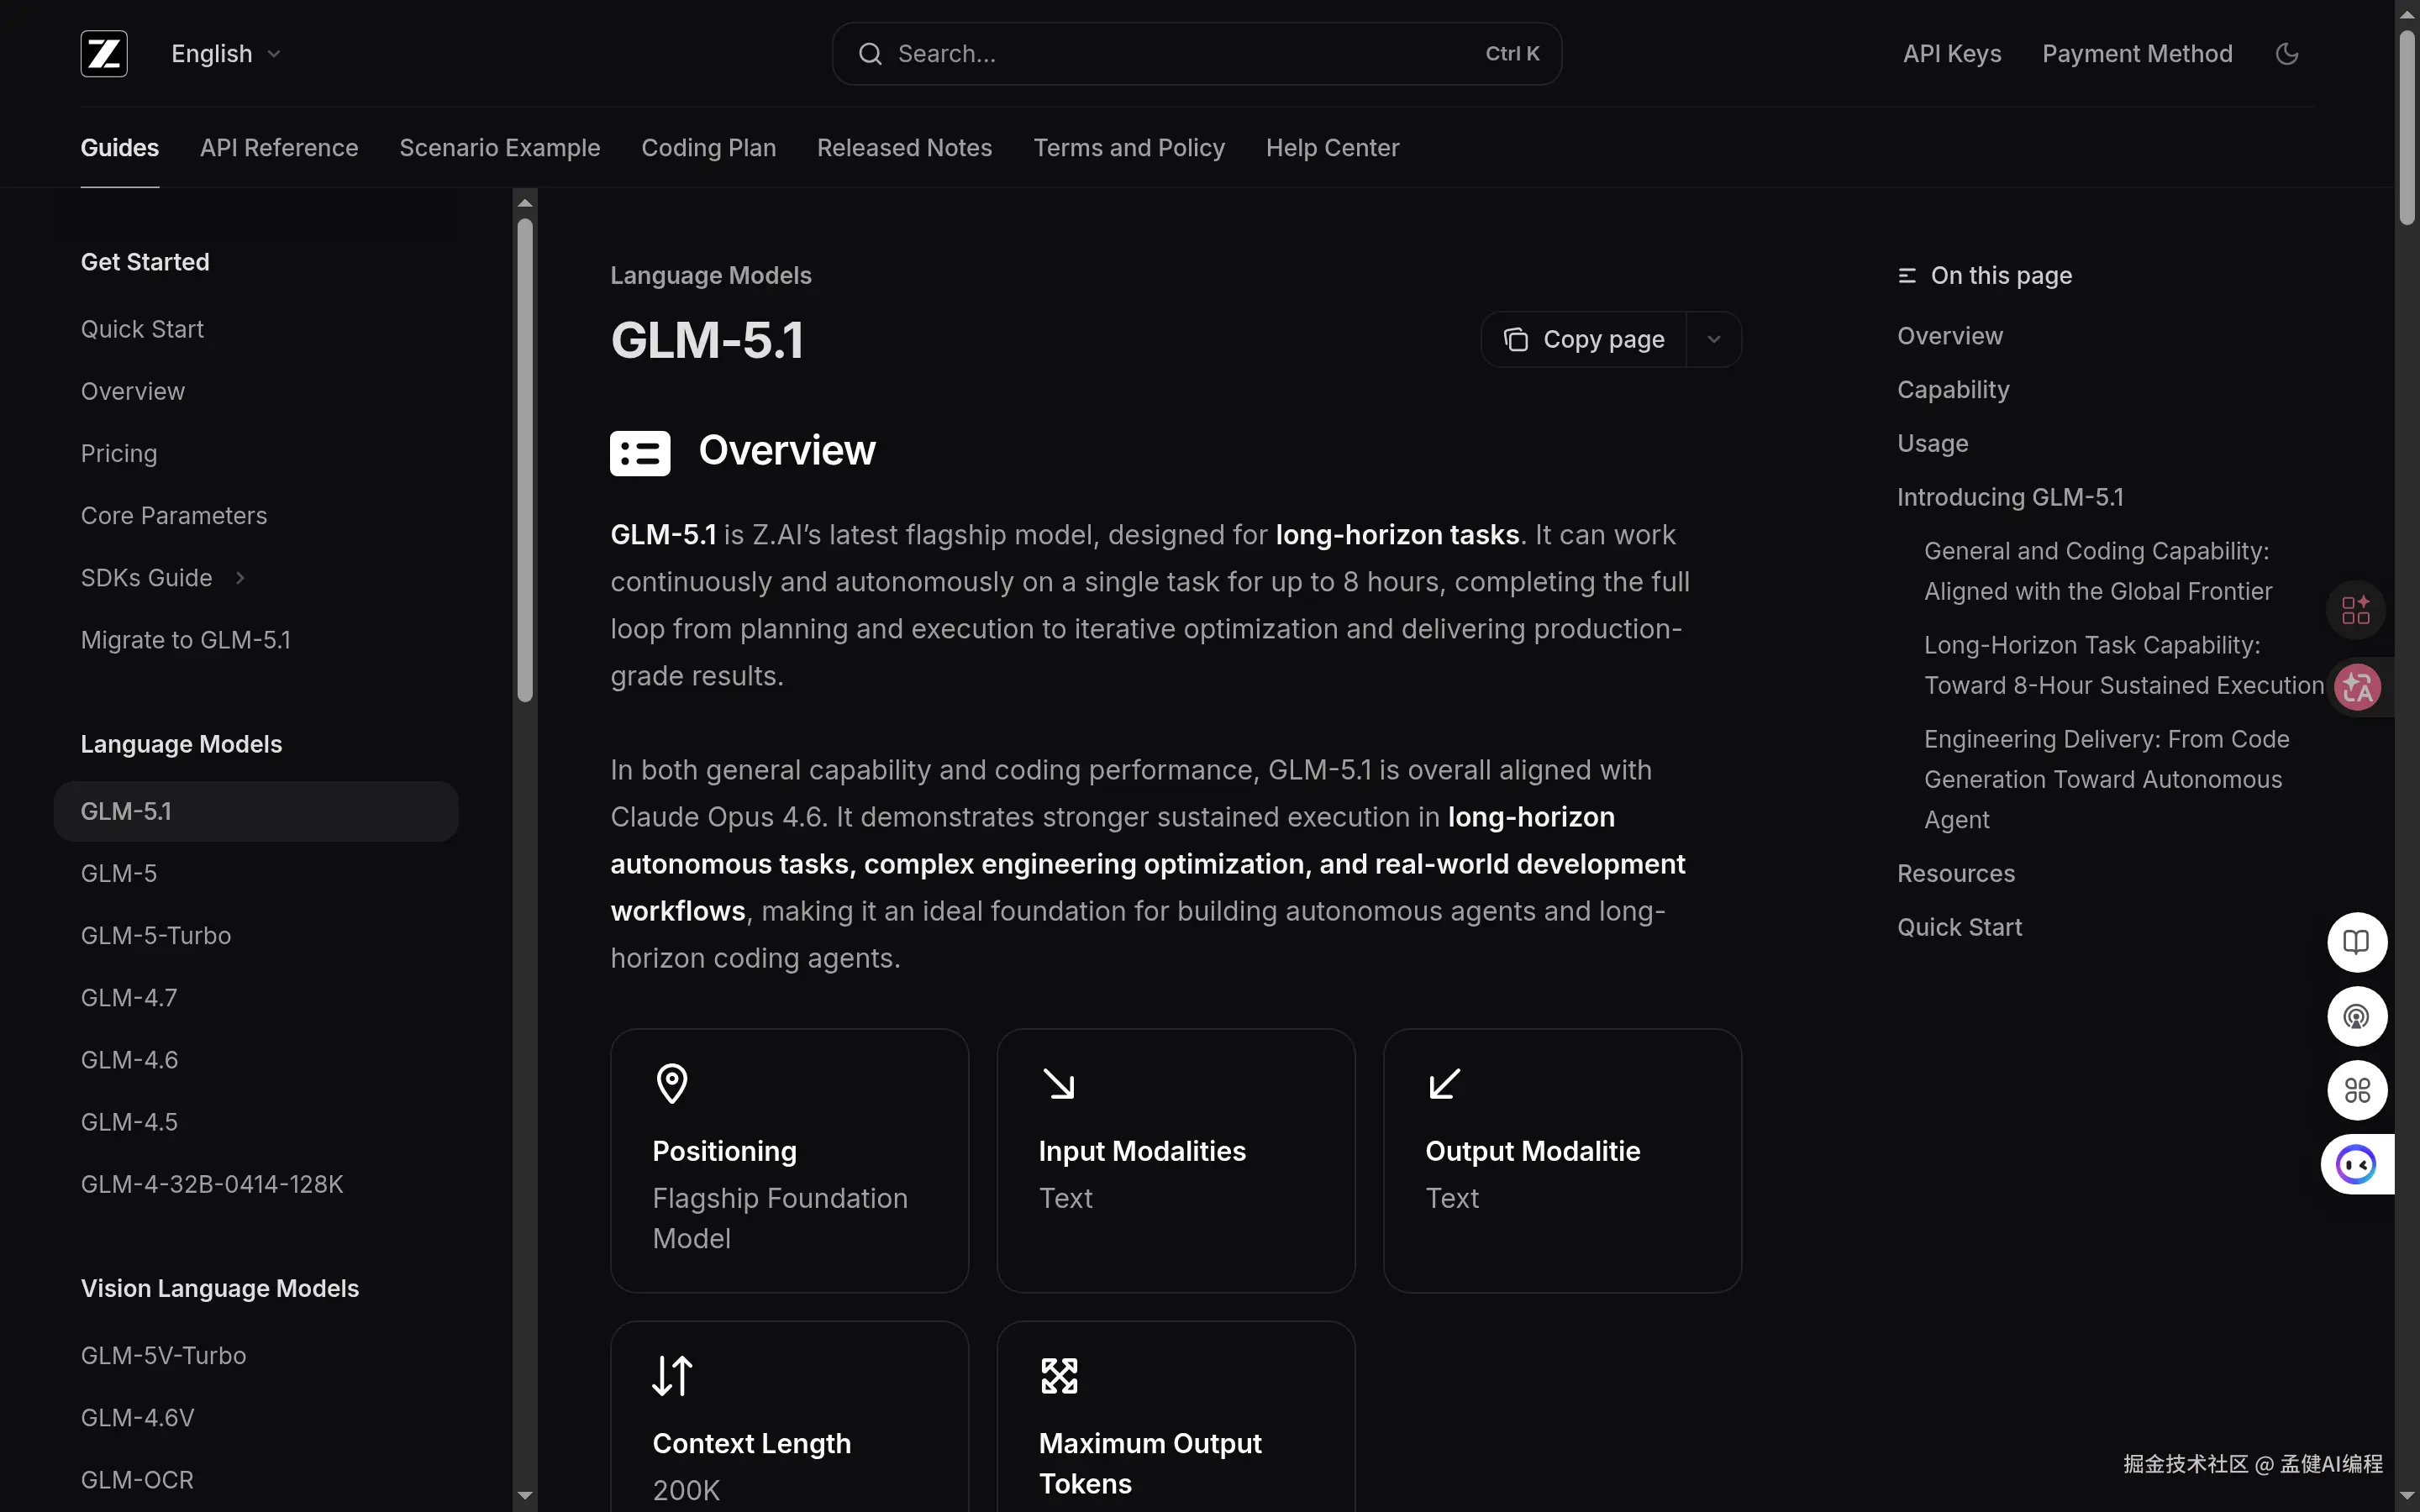Open the four-leaf apps floating icon
This screenshot has height=1512, width=2420.
pos(2355,1090)
